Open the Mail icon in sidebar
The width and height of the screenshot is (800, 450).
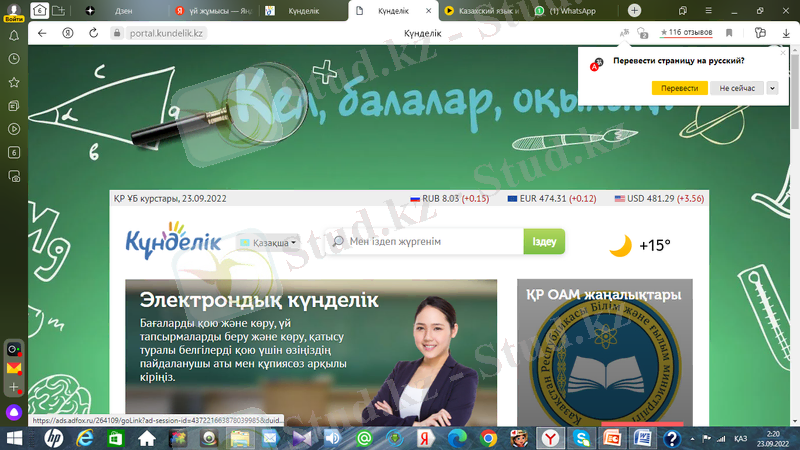coord(14,369)
